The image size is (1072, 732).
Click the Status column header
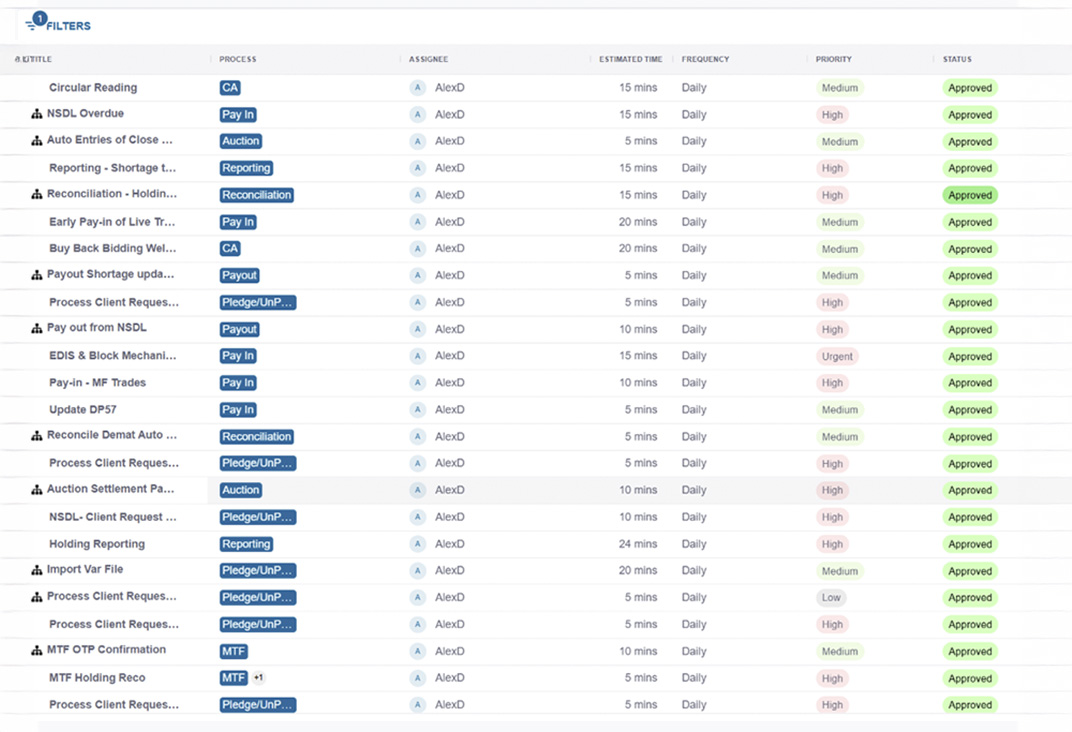tap(957, 60)
